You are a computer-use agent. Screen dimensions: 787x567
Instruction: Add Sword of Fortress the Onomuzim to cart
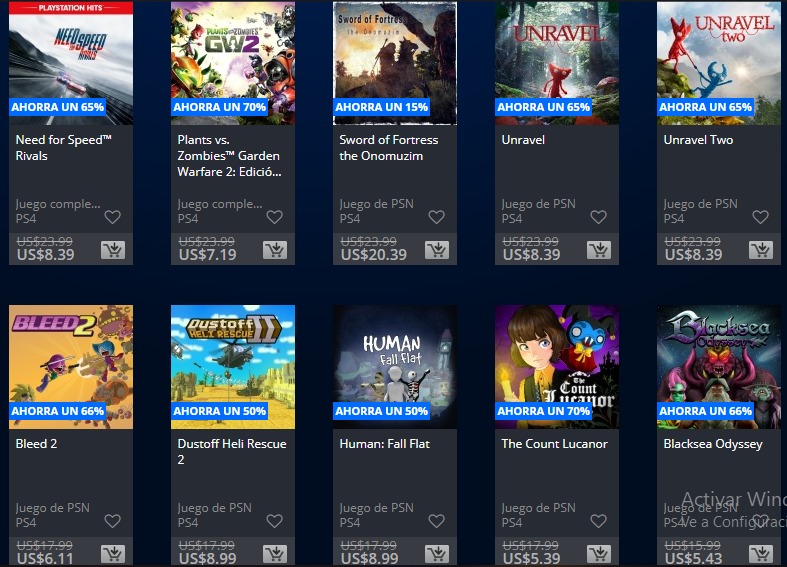click(437, 249)
